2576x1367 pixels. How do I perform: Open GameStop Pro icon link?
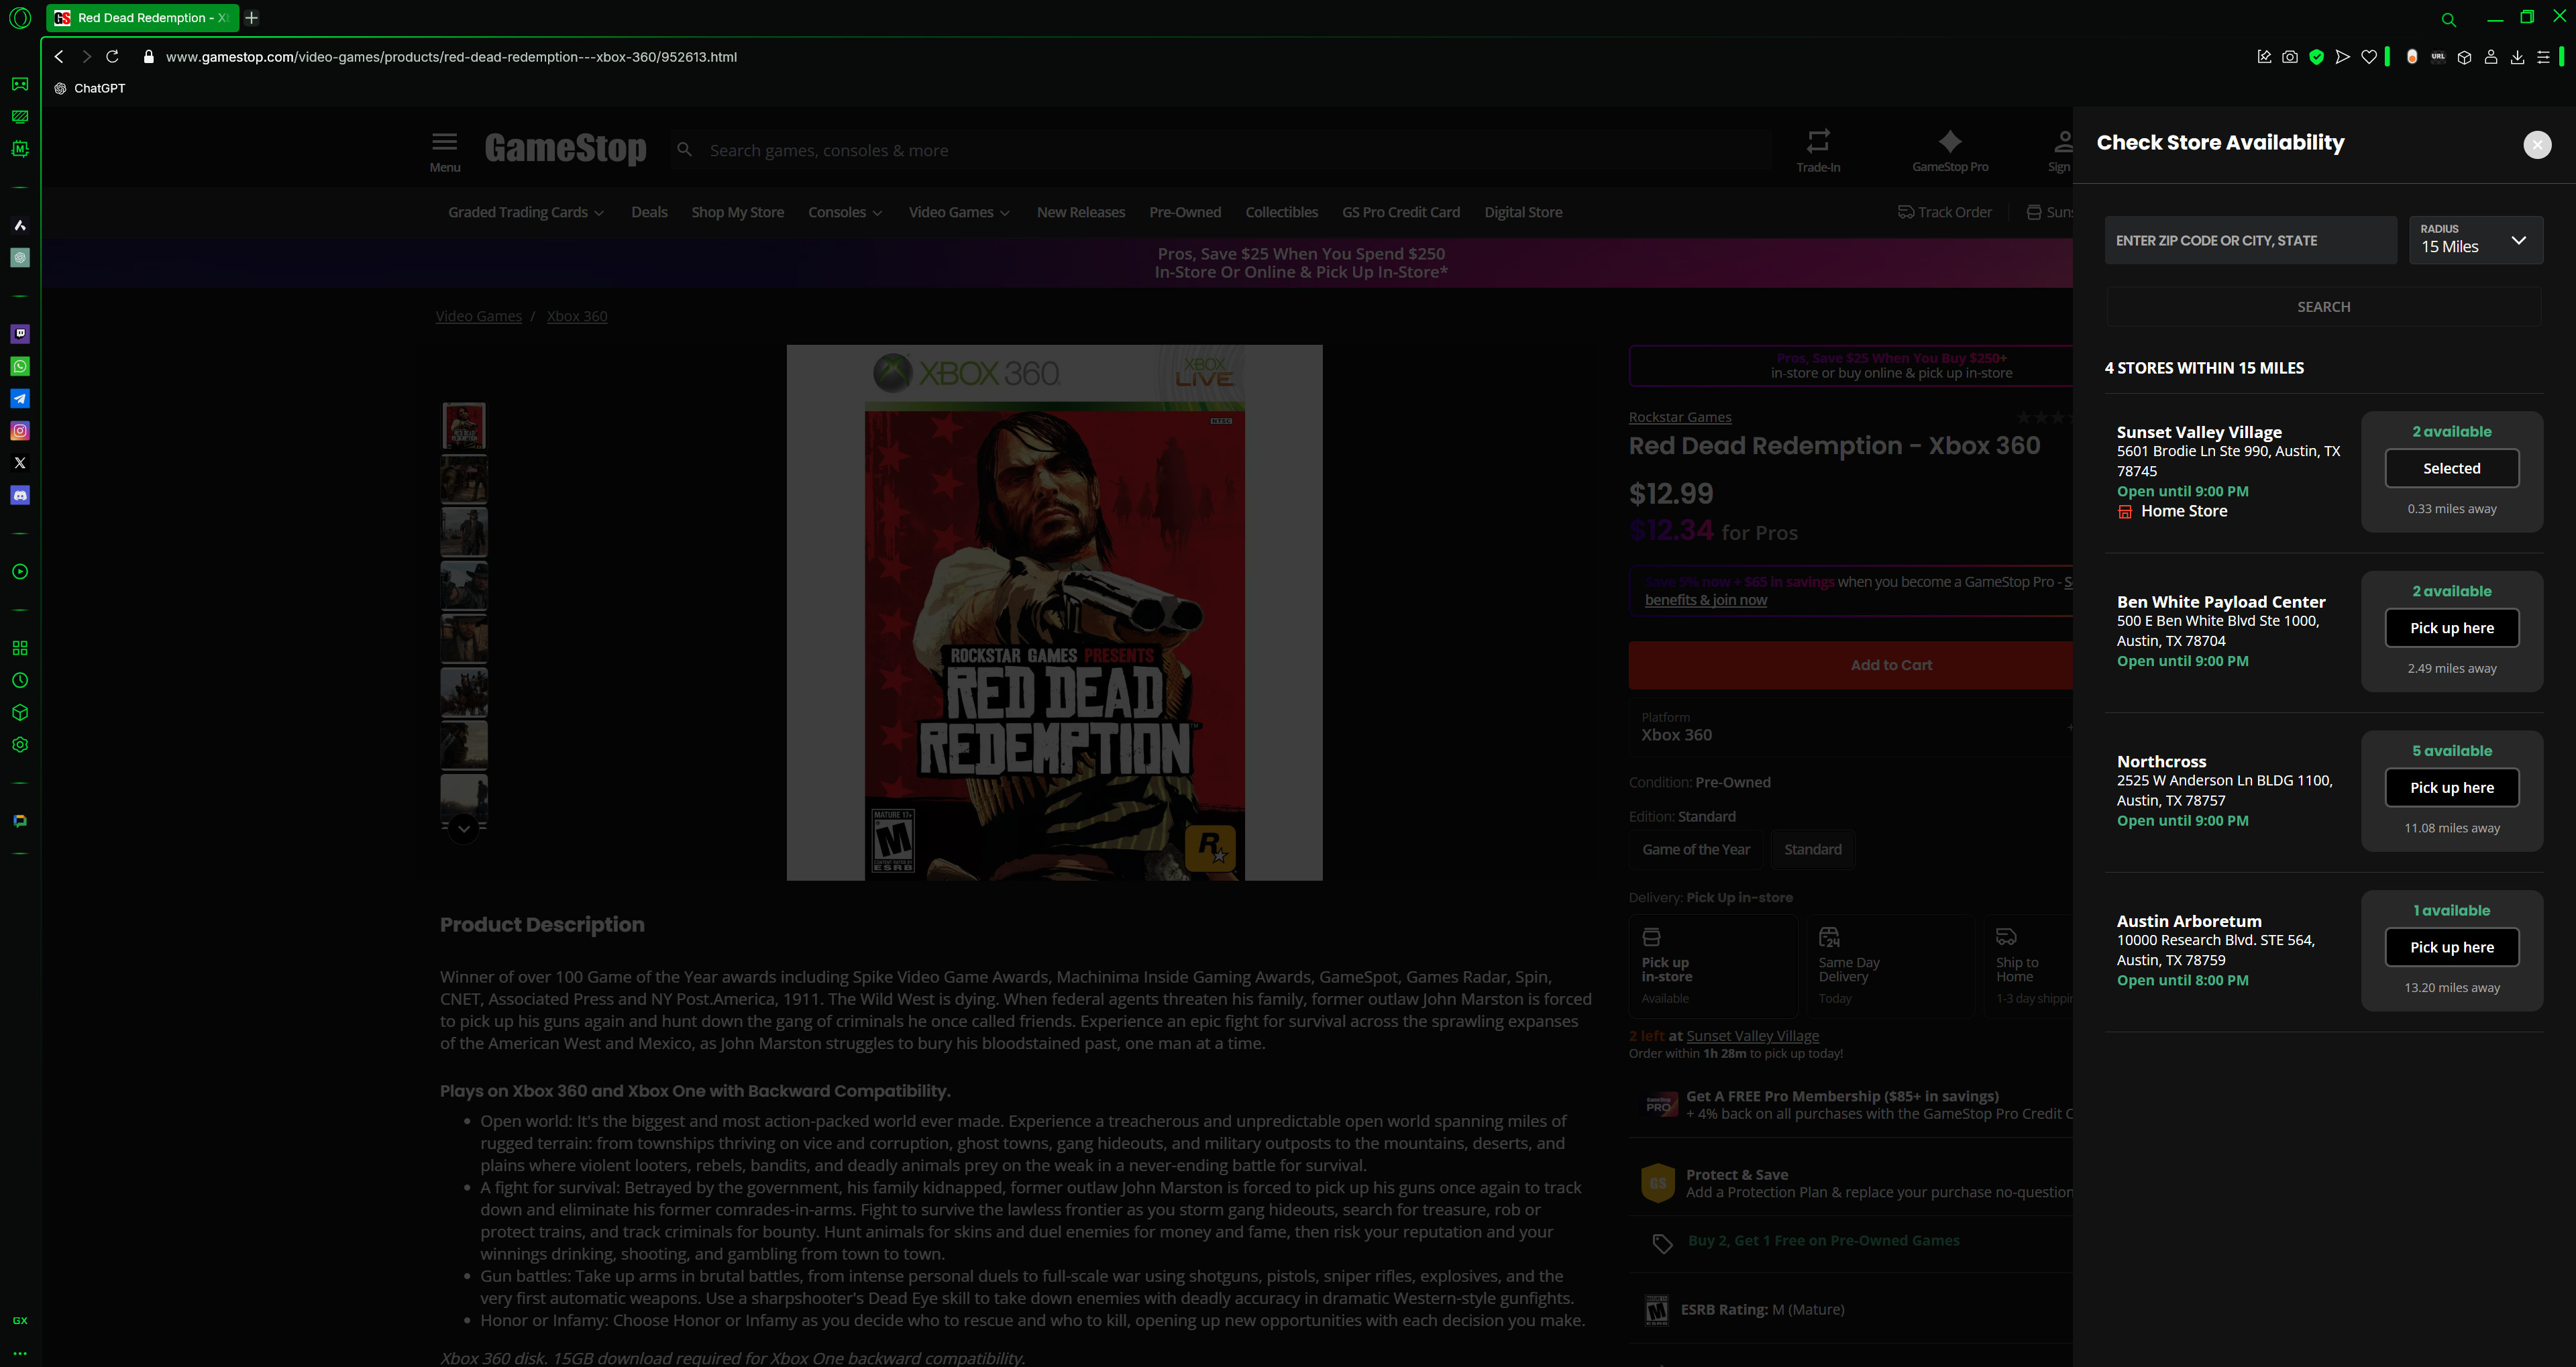1949,151
